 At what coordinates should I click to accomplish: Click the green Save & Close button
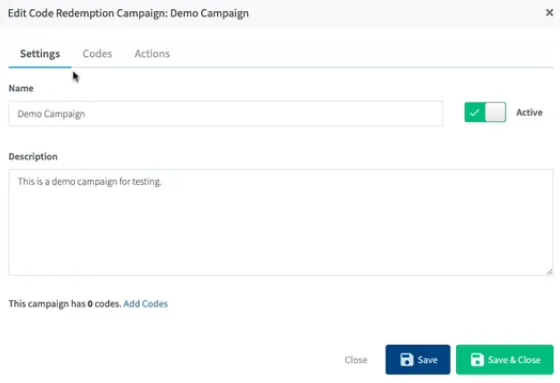[x=505, y=359]
